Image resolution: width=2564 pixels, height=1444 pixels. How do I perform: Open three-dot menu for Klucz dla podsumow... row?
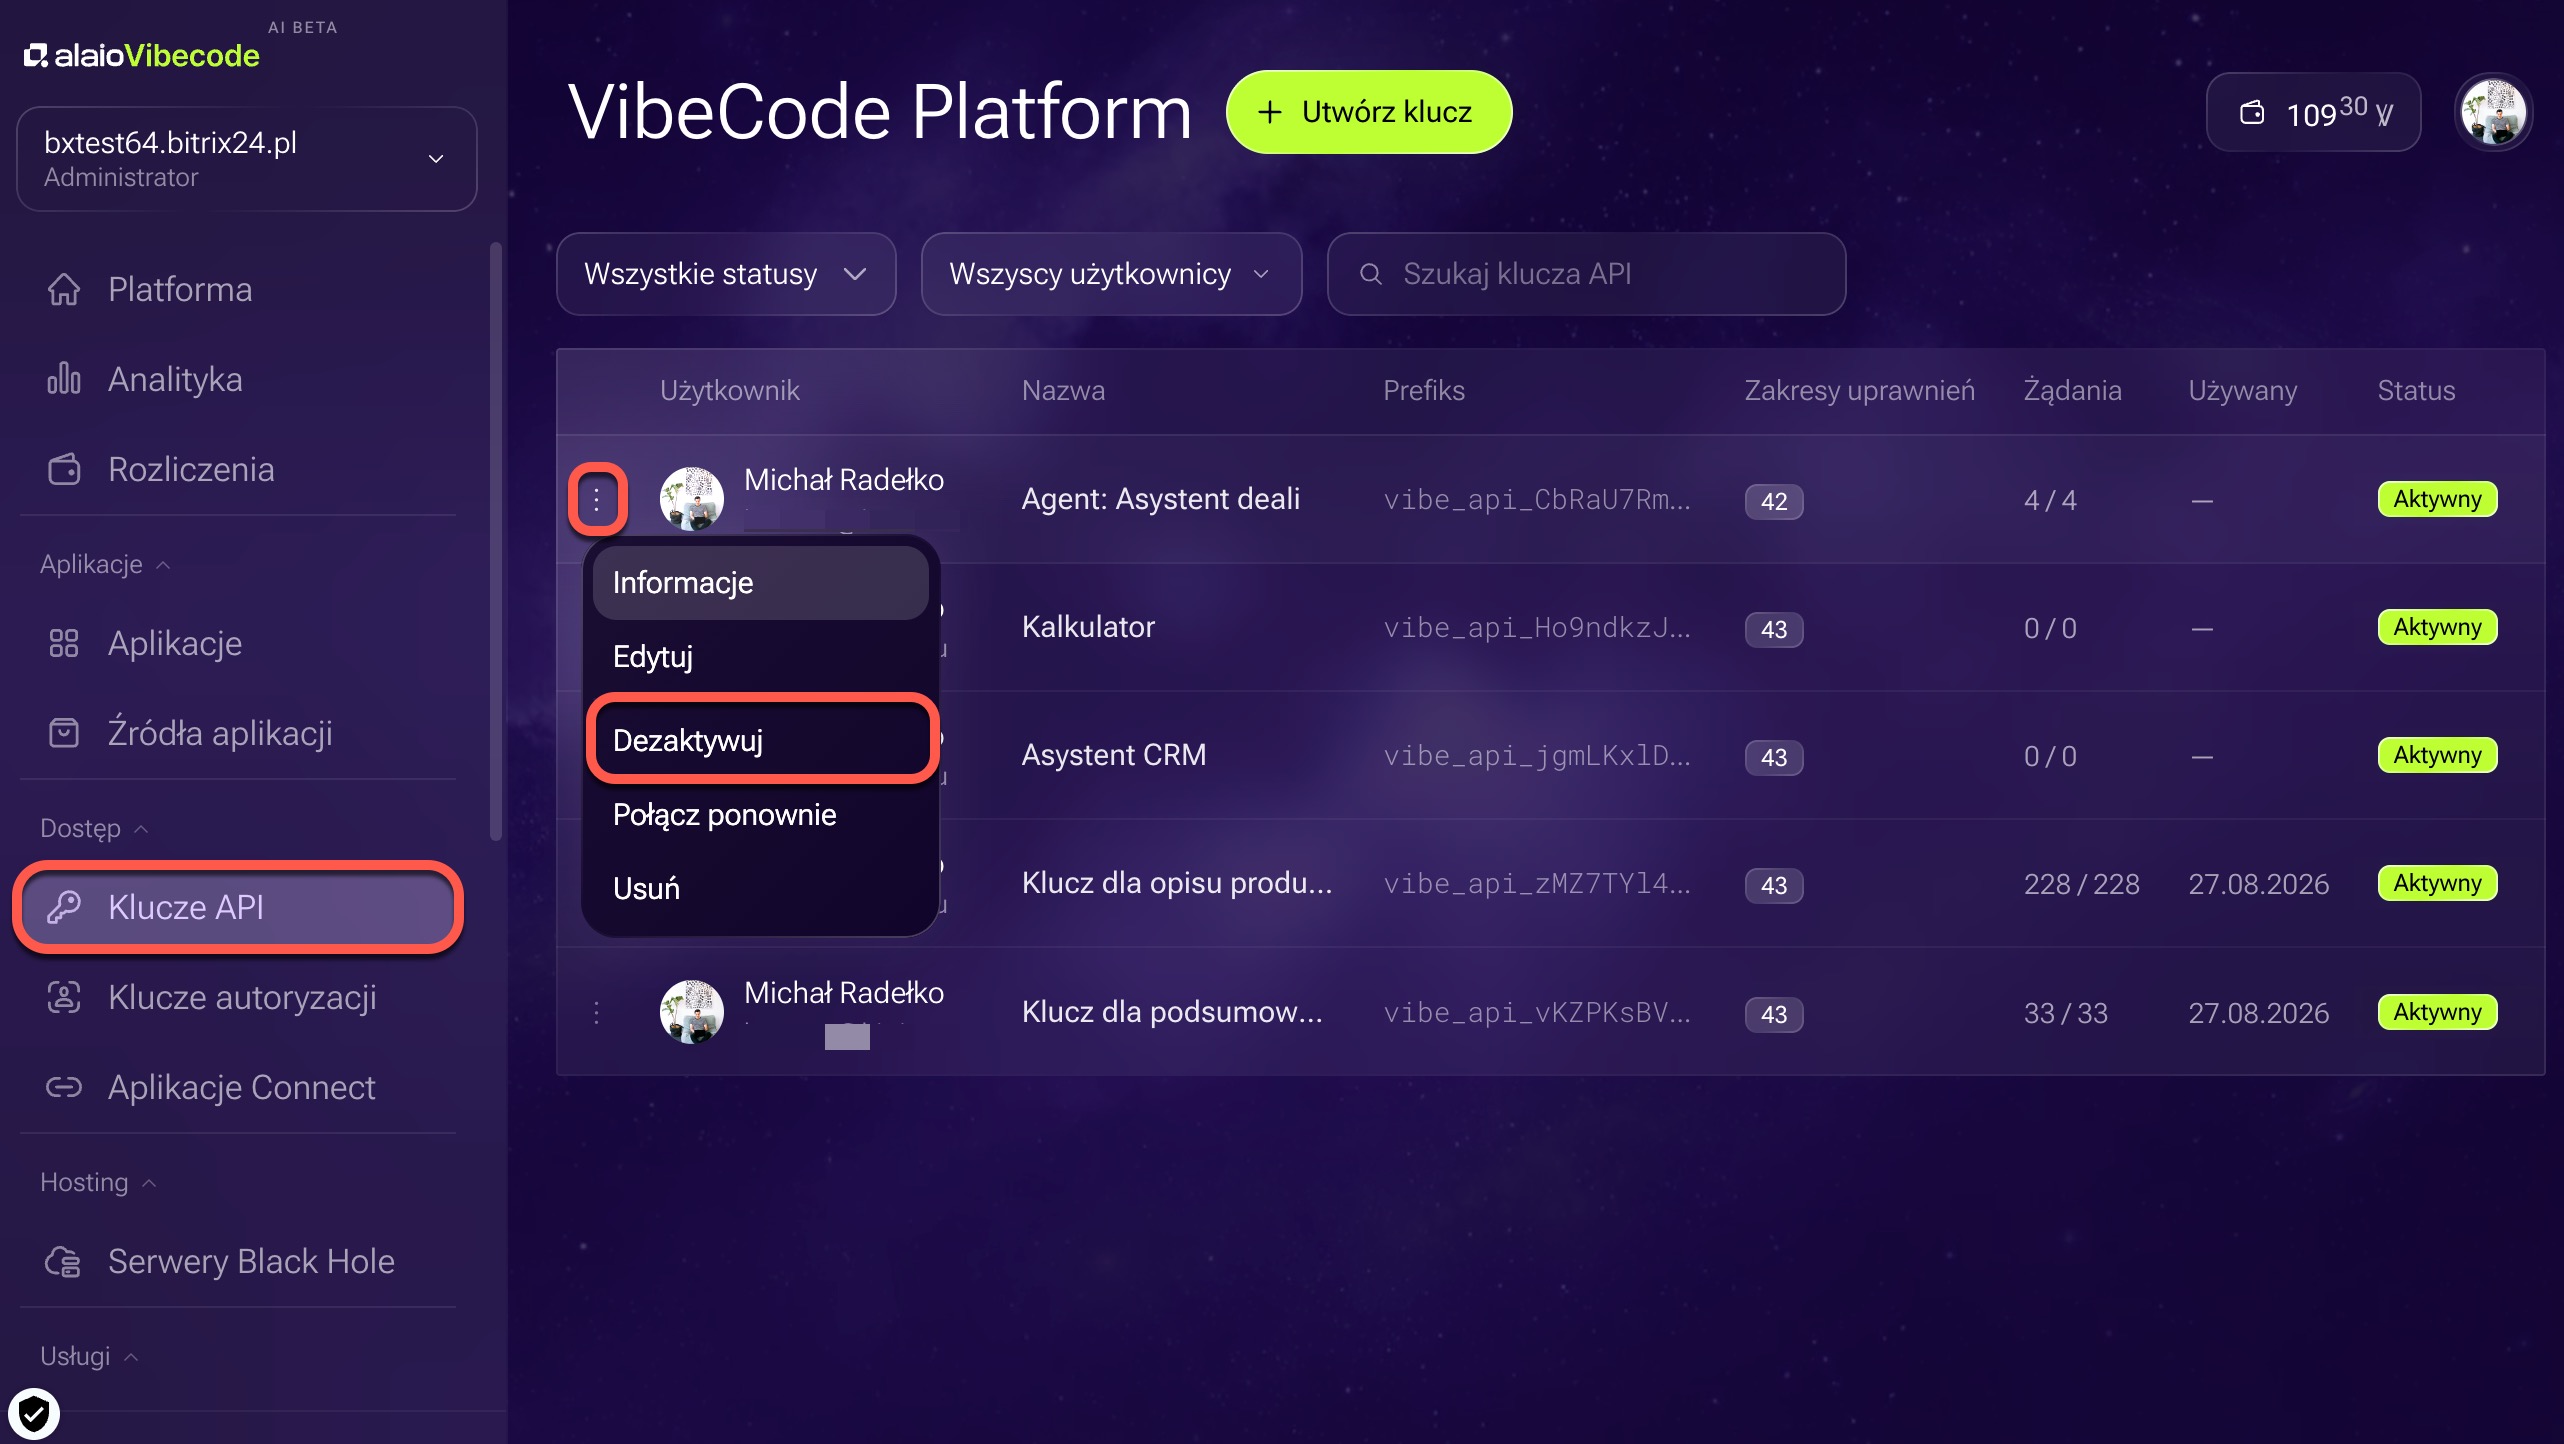pos(596,1012)
